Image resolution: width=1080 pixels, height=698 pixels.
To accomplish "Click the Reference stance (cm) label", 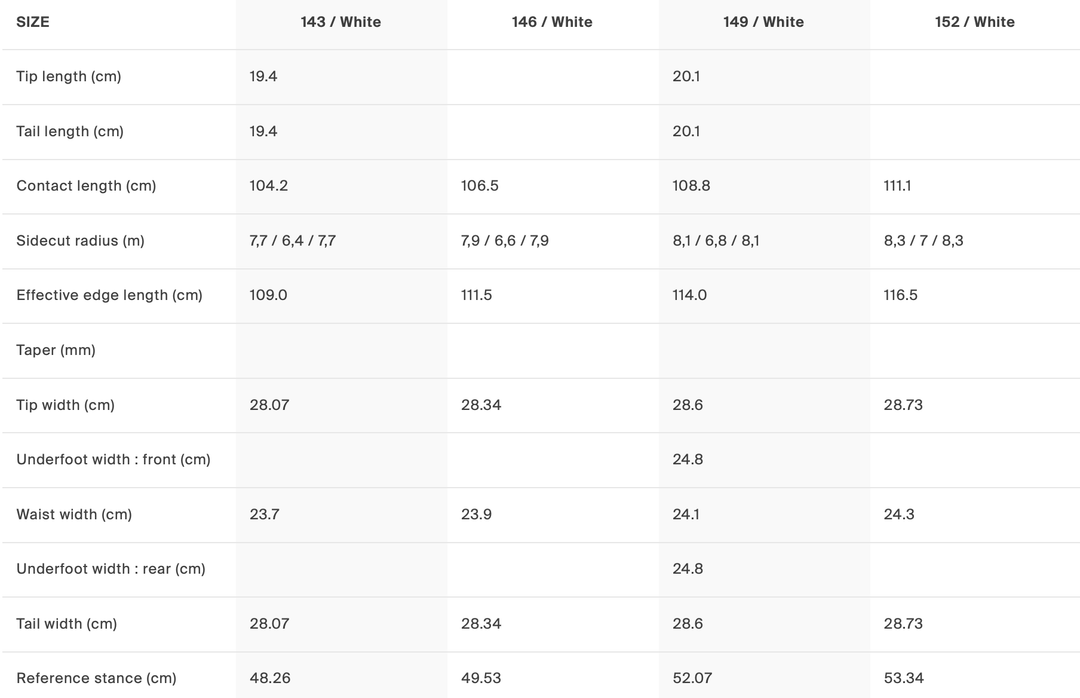I will pyautogui.click(x=96, y=678).
